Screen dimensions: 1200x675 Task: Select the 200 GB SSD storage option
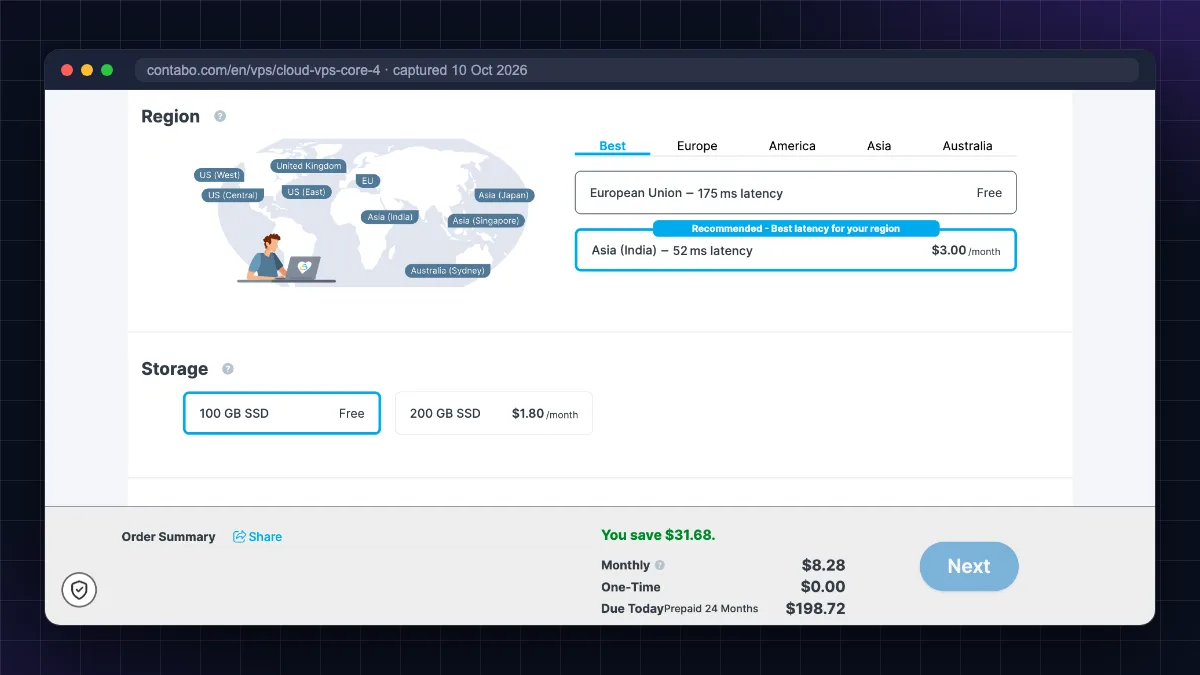pos(494,413)
